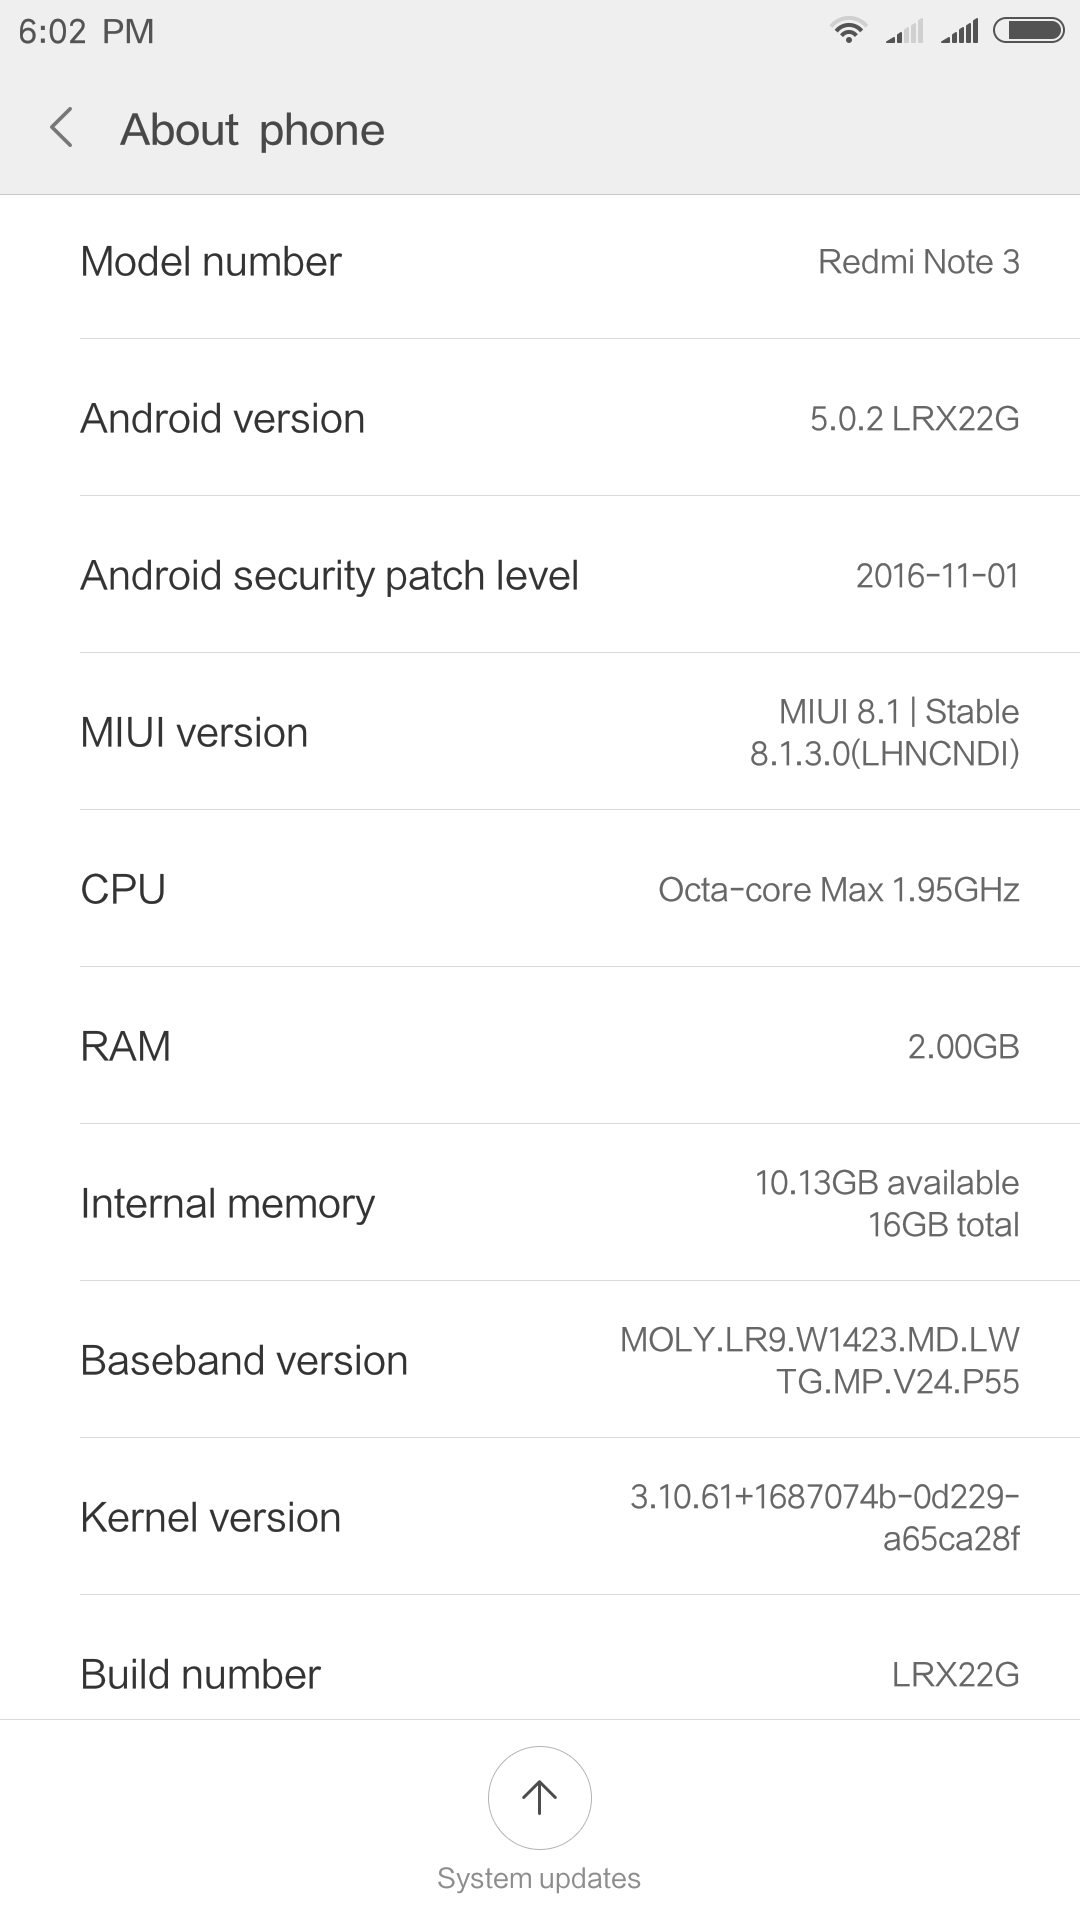
Task: Tap the About phone title
Action: coord(253,130)
